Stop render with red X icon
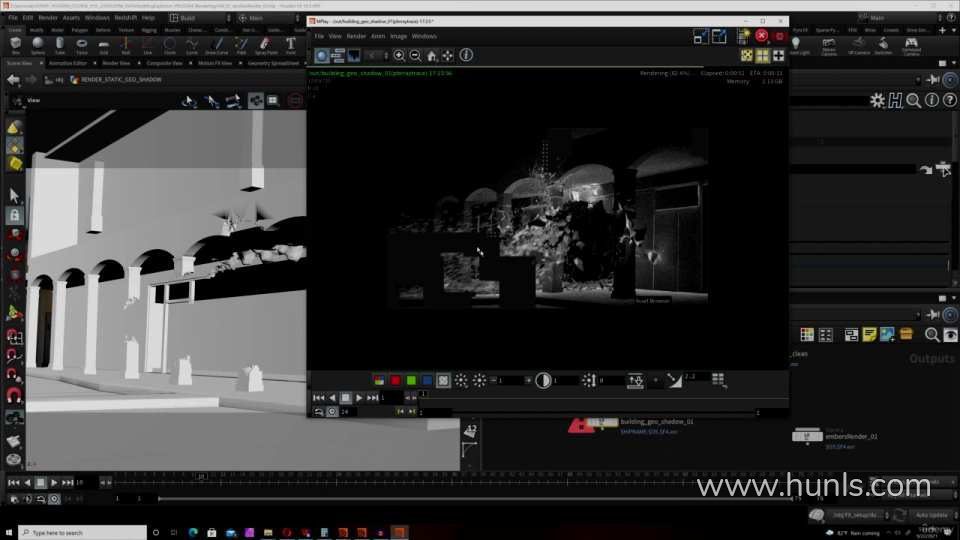 [x=762, y=36]
